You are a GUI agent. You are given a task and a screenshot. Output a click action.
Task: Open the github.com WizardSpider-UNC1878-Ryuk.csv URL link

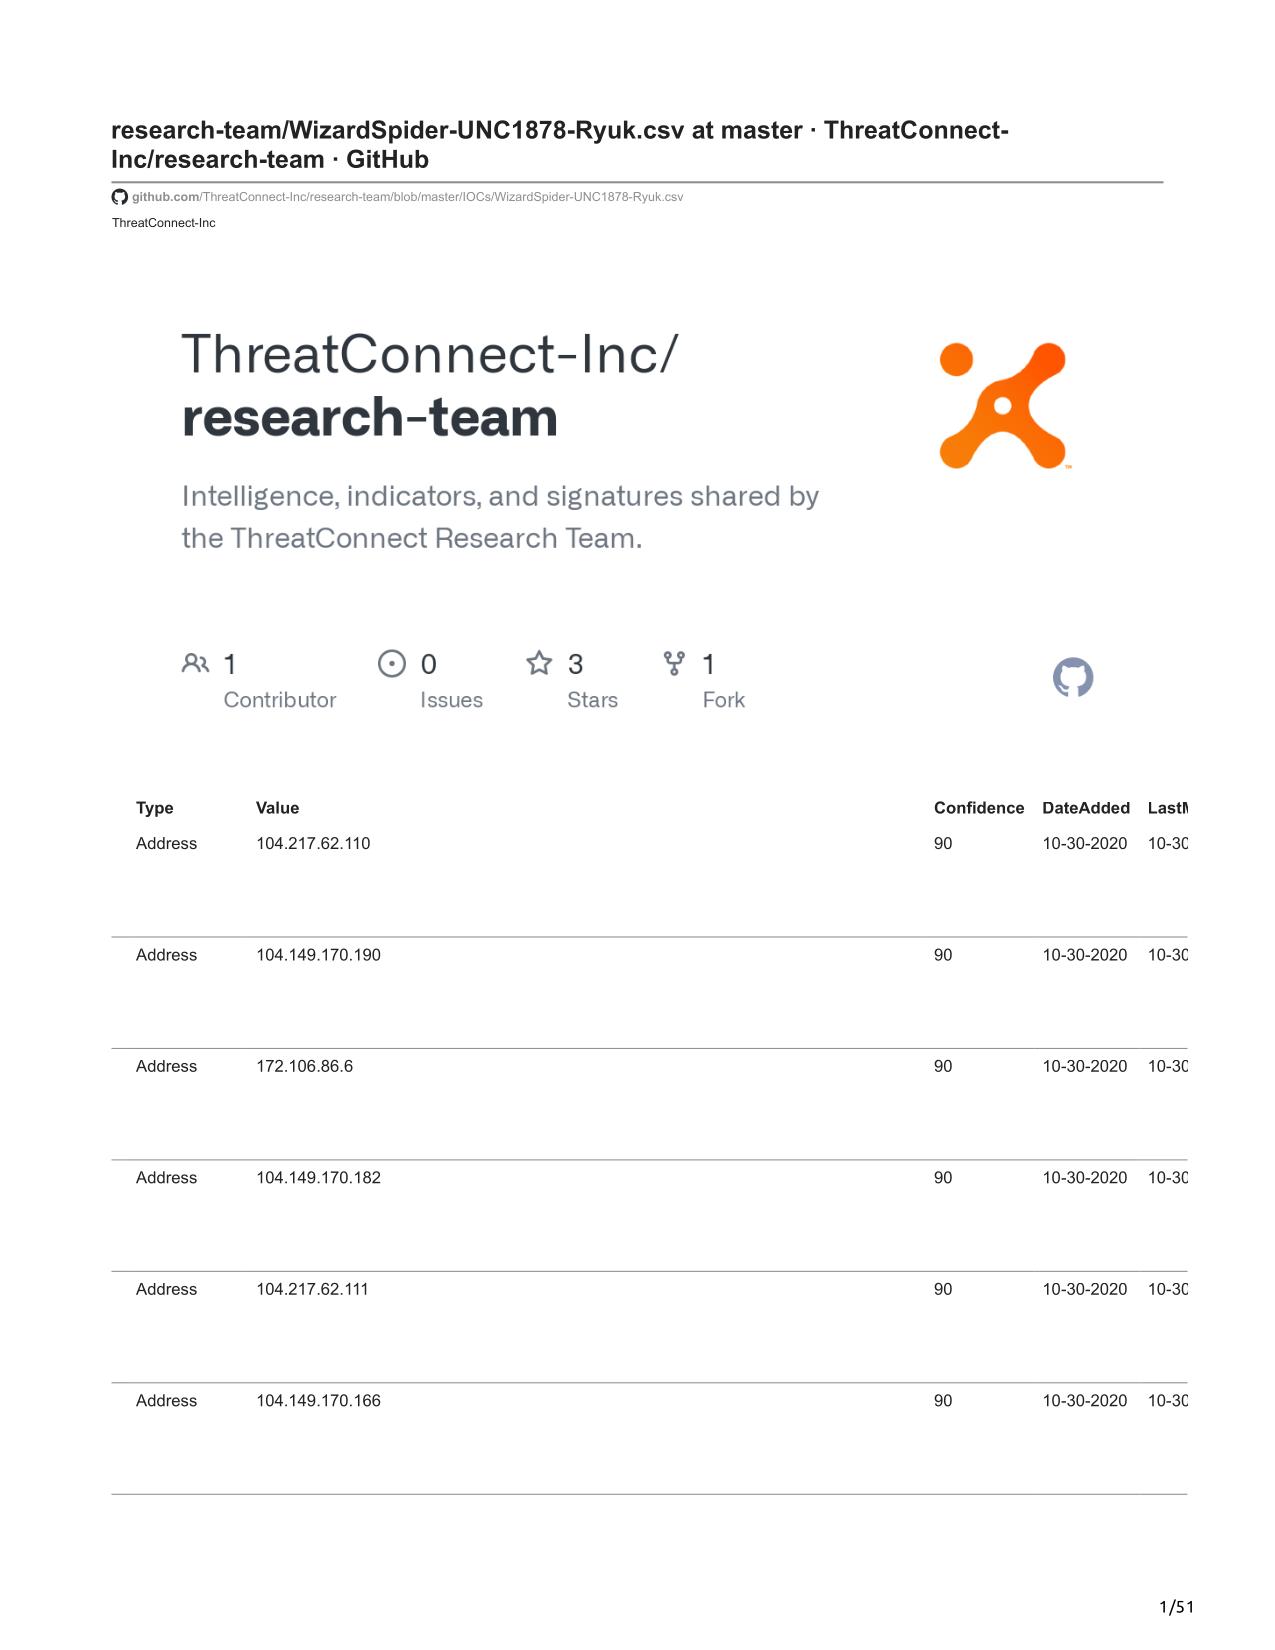coord(408,197)
